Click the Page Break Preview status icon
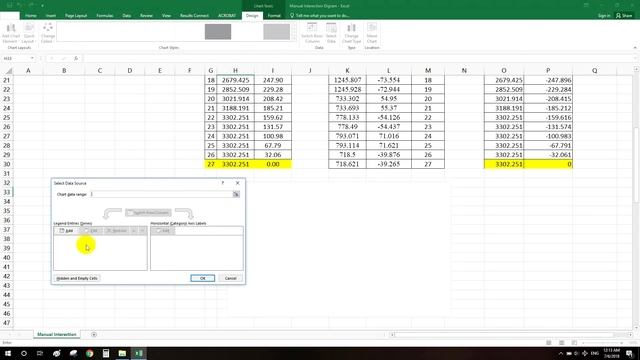The image size is (640, 360). (574, 343)
